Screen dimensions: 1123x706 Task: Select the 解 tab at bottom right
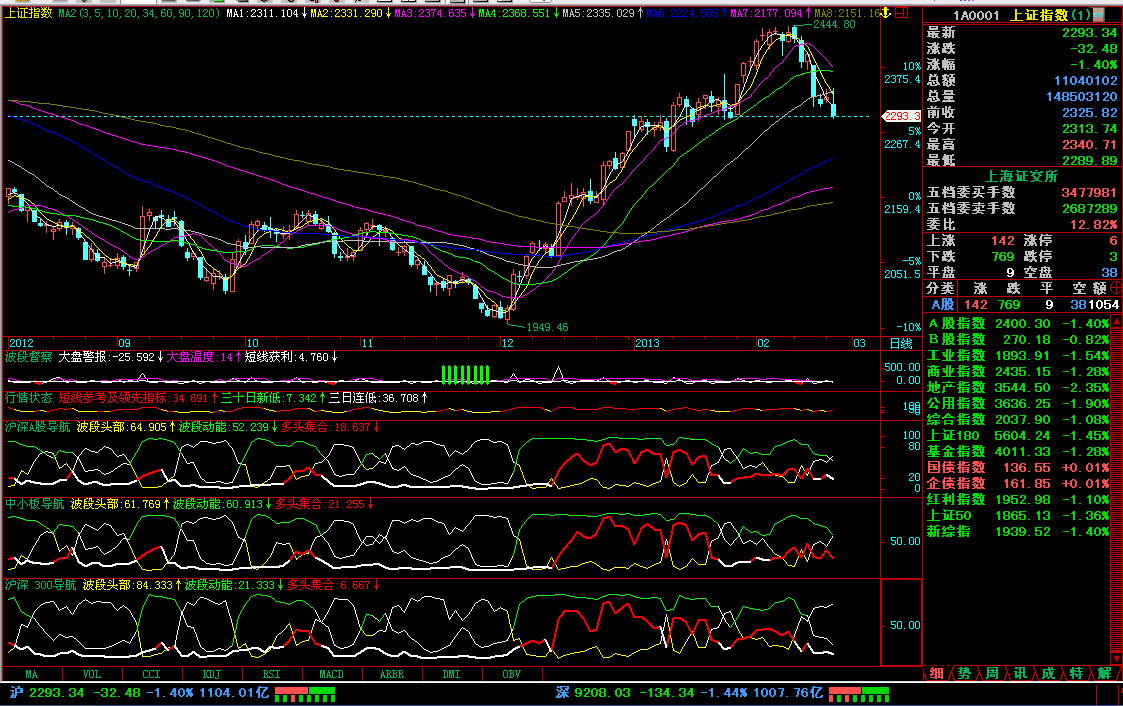(x=1103, y=673)
